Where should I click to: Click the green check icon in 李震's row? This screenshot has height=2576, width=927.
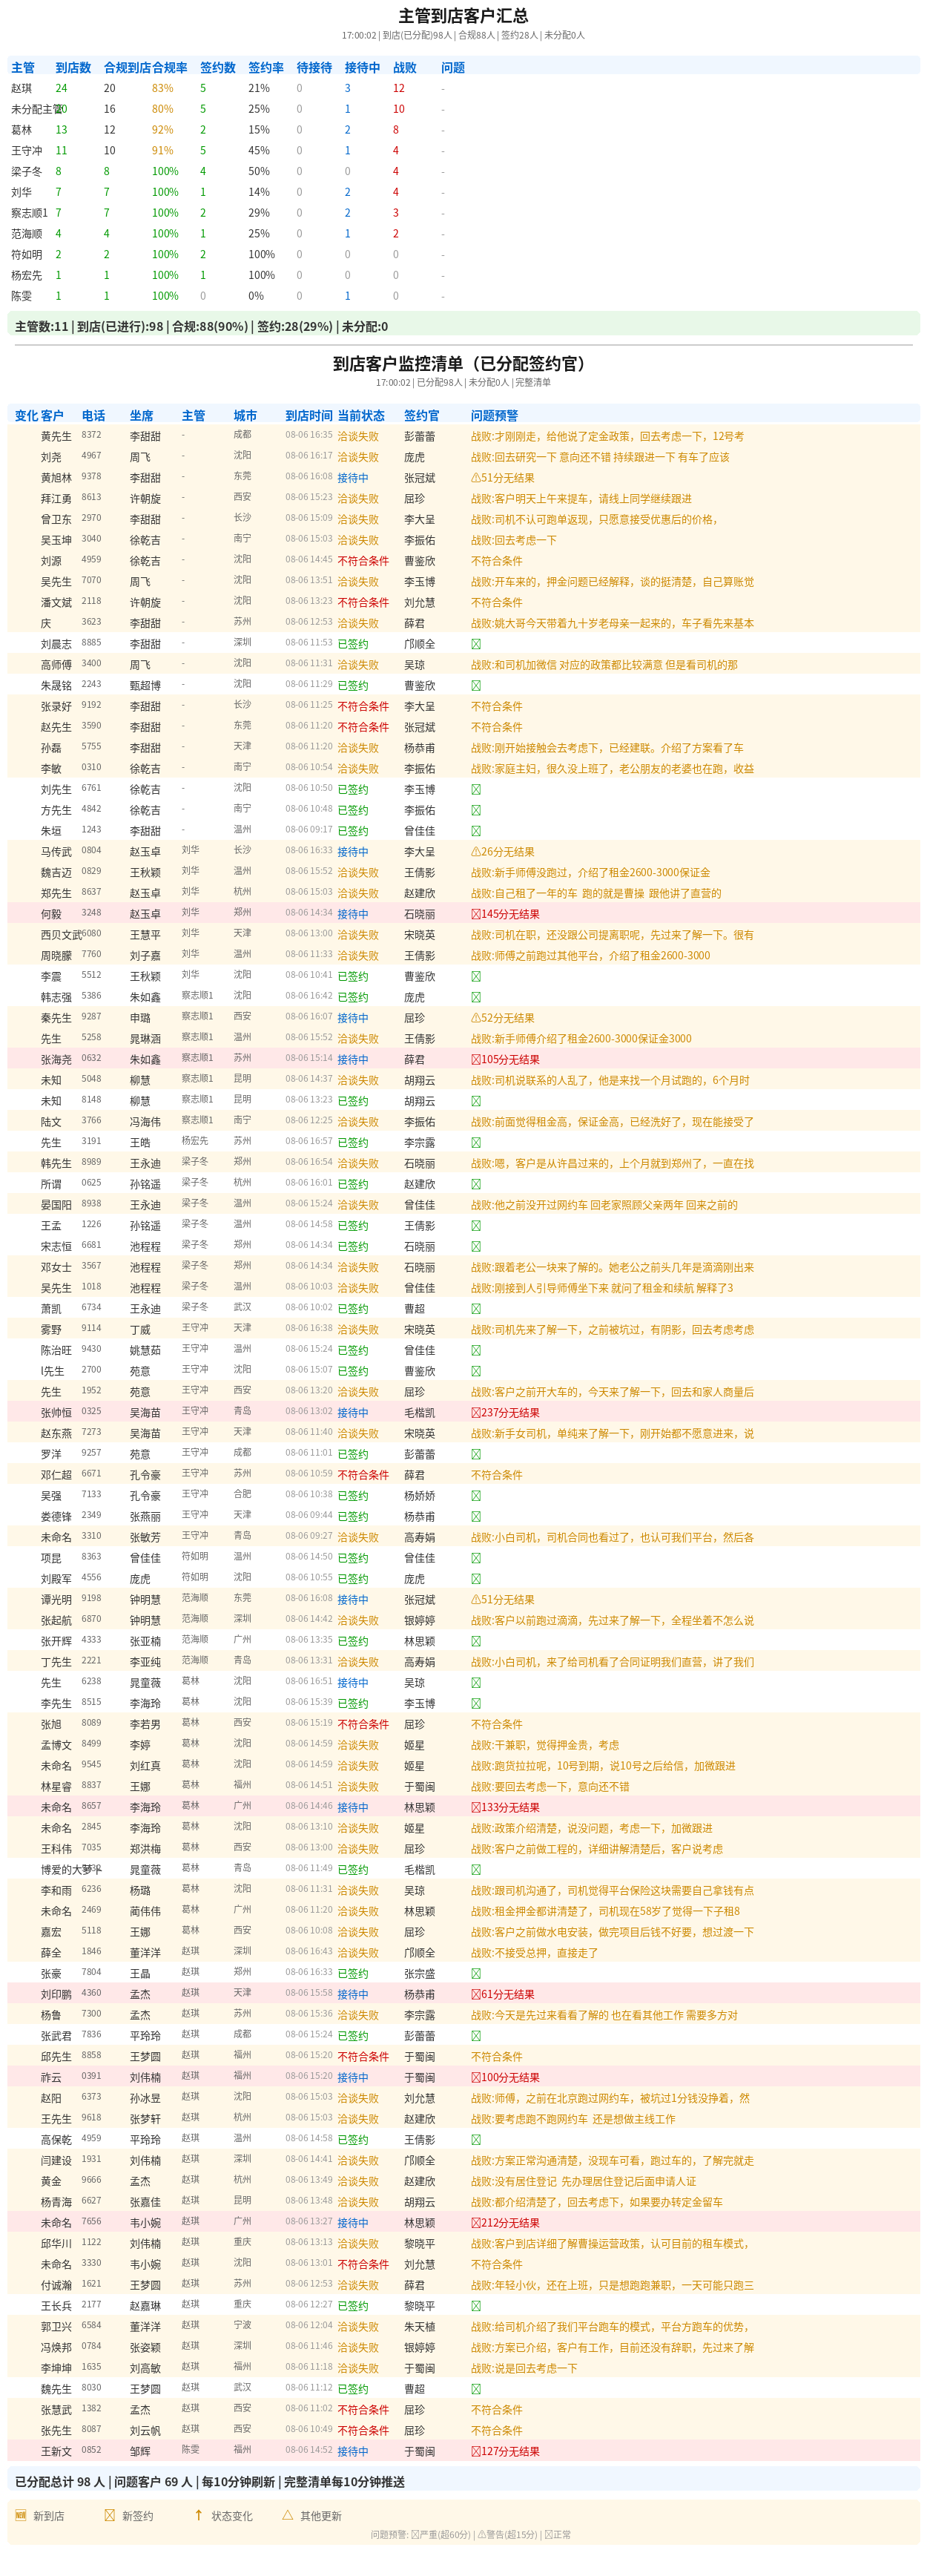tap(476, 976)
